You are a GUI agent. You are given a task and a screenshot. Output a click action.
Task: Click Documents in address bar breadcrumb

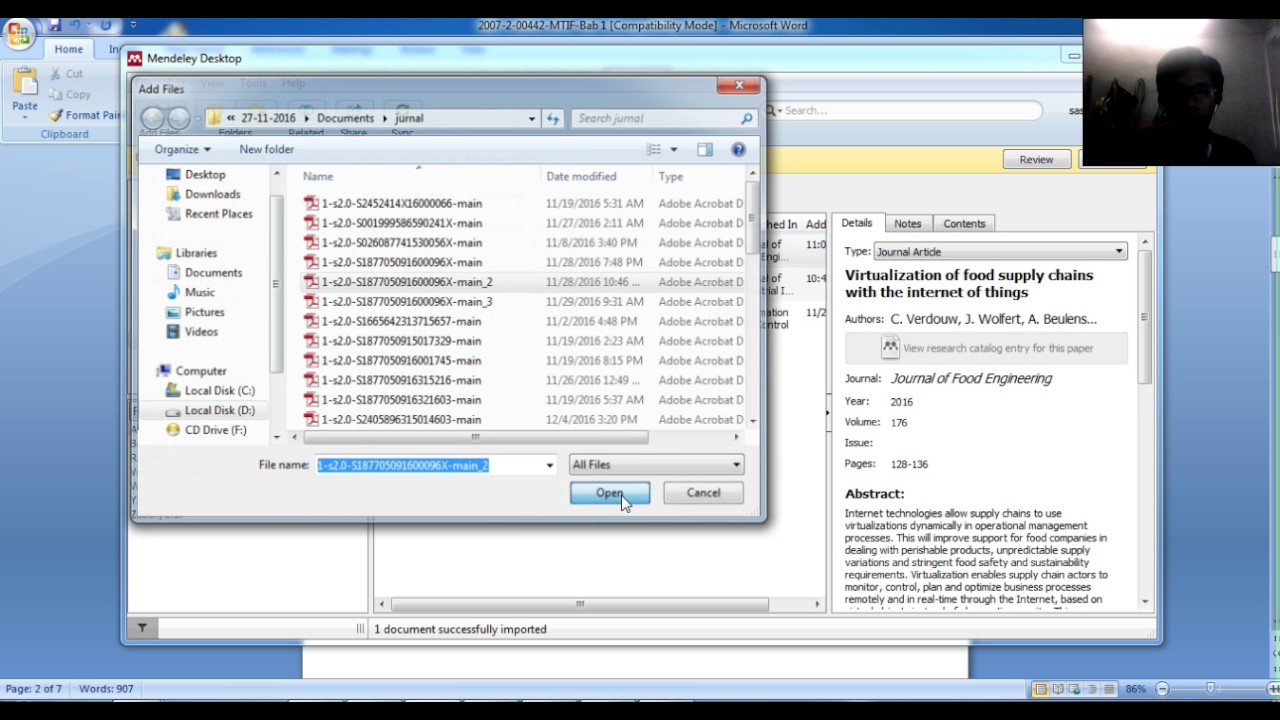(x=345, y=118)
